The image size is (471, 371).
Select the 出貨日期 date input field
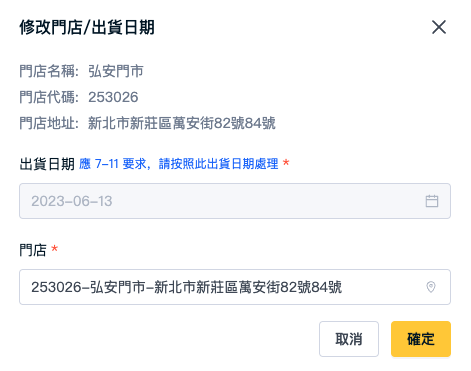point(235,201)
